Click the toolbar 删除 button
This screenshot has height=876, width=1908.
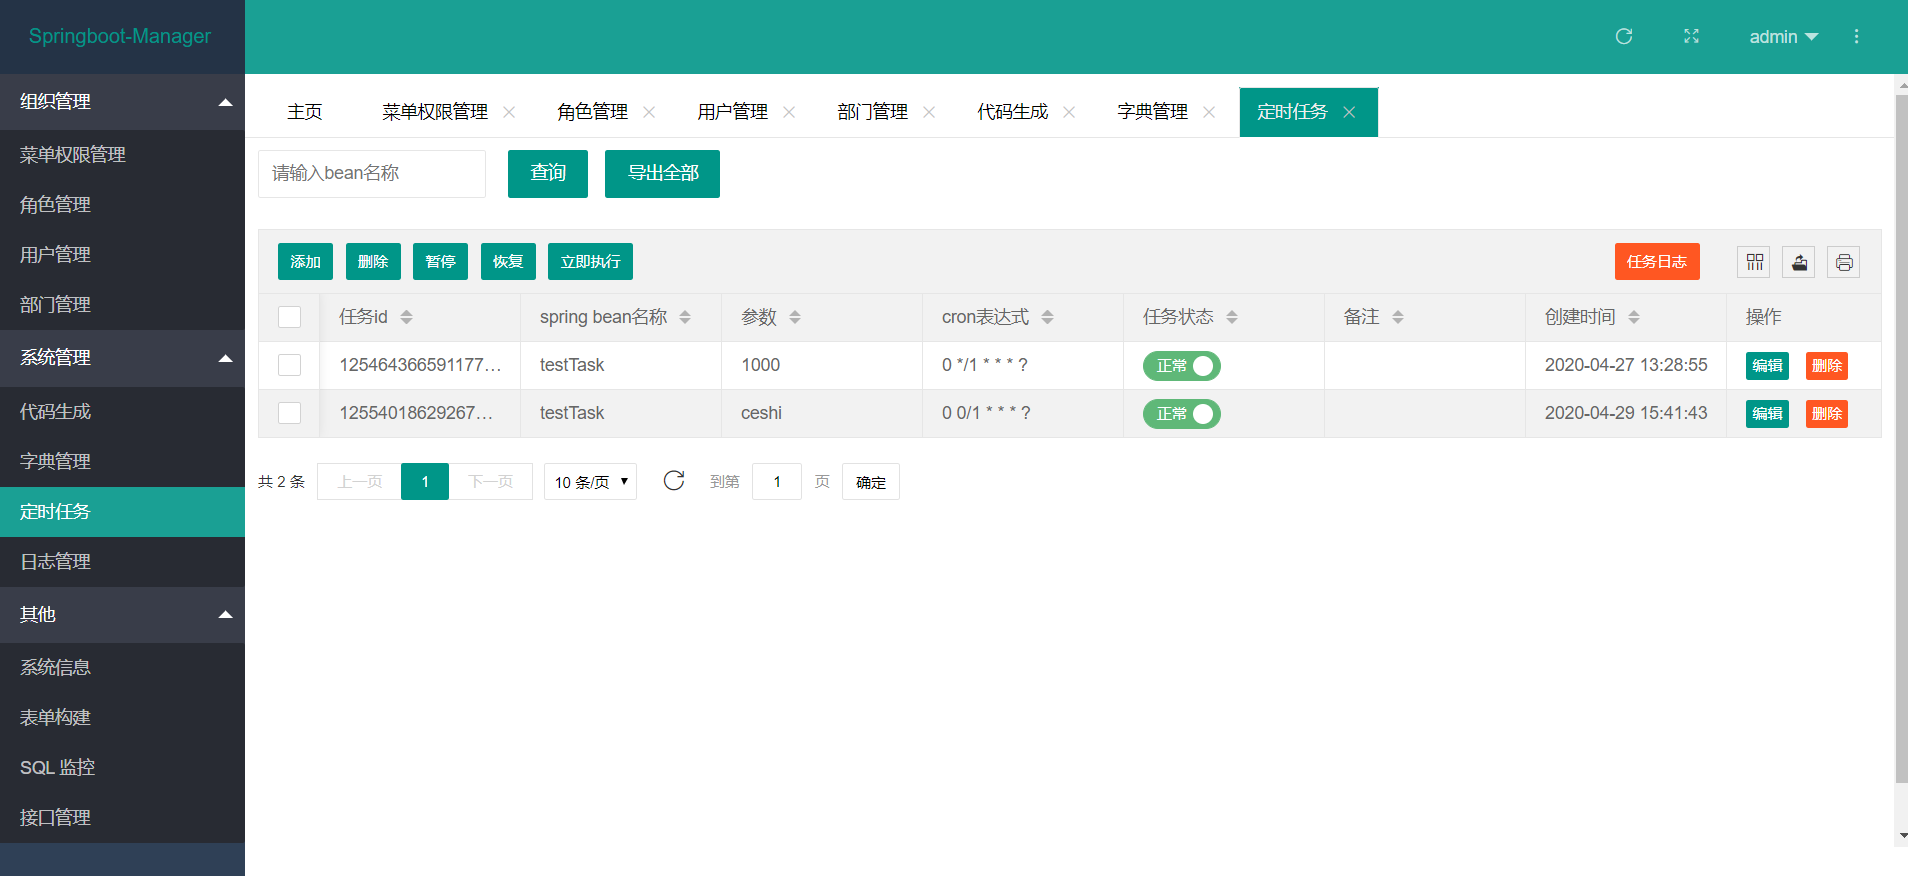click(x=373, y=262)
